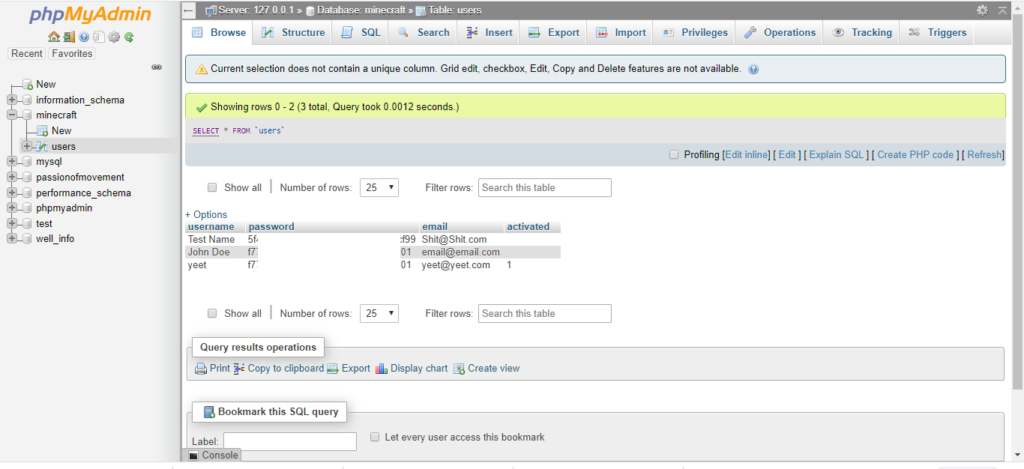Image resolution: width=1024 pixels, height=469 pixels.
Task: Expand the phpmyadmin database node
Action: coord(12,208)
